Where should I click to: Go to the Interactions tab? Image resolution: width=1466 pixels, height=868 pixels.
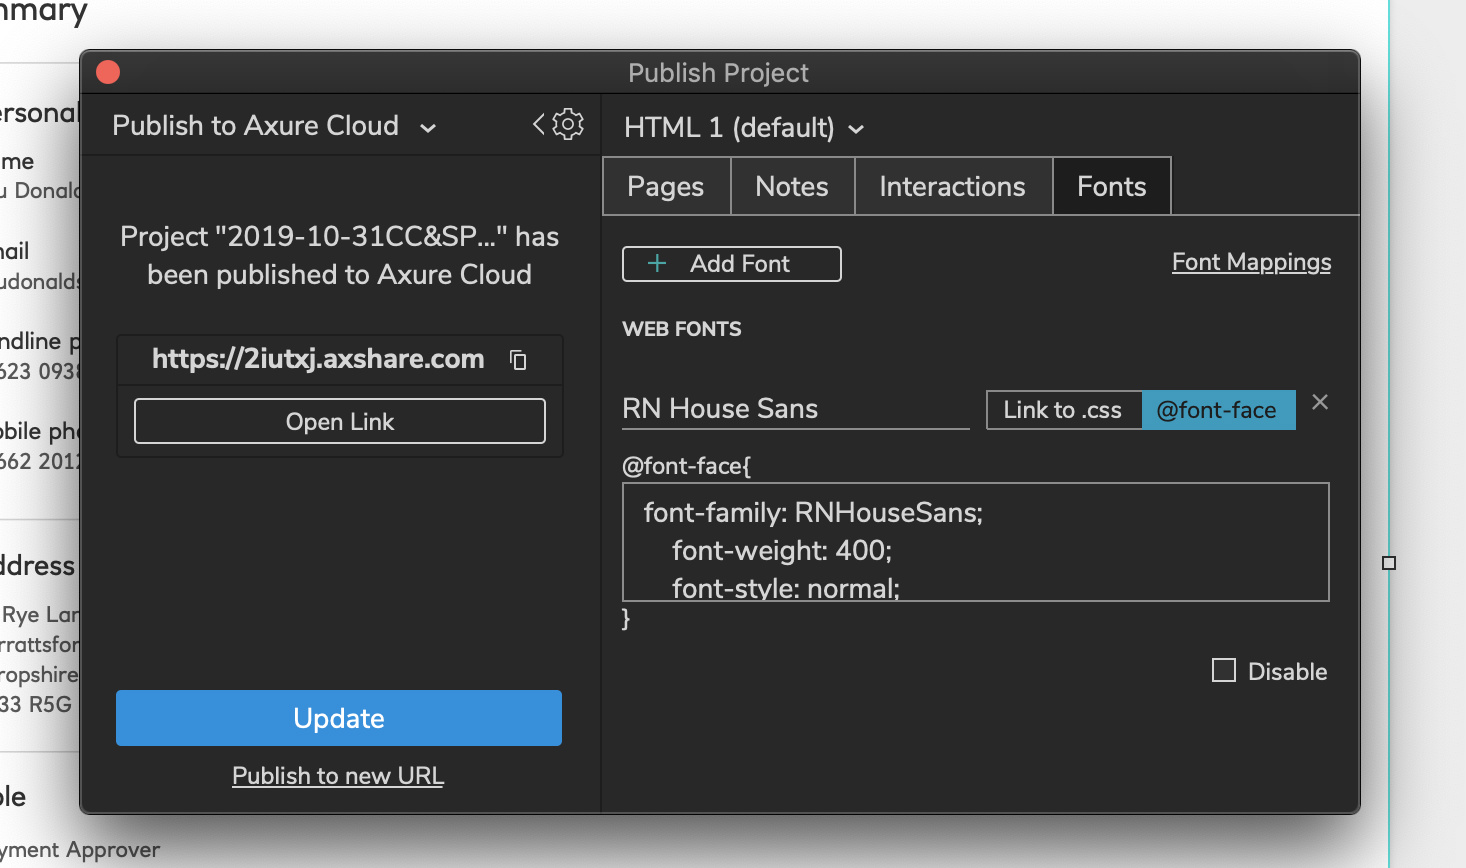click(952, 186)
